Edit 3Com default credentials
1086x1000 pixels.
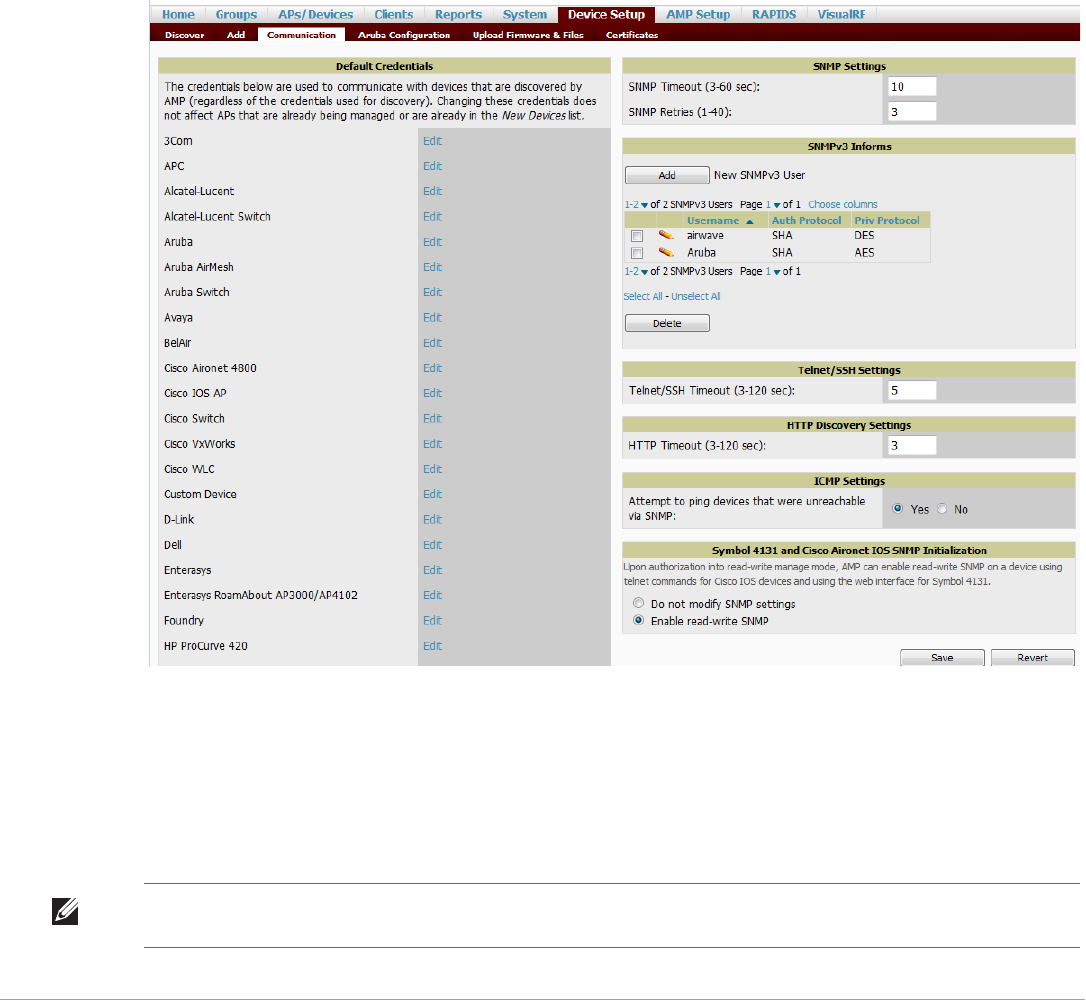(x=432, y=141)
